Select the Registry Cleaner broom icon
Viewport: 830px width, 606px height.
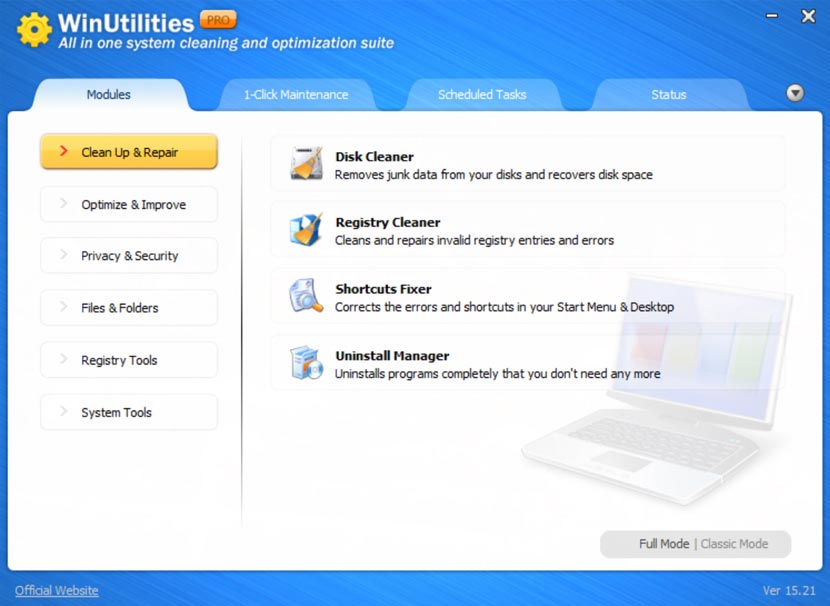tap(305, 230)
